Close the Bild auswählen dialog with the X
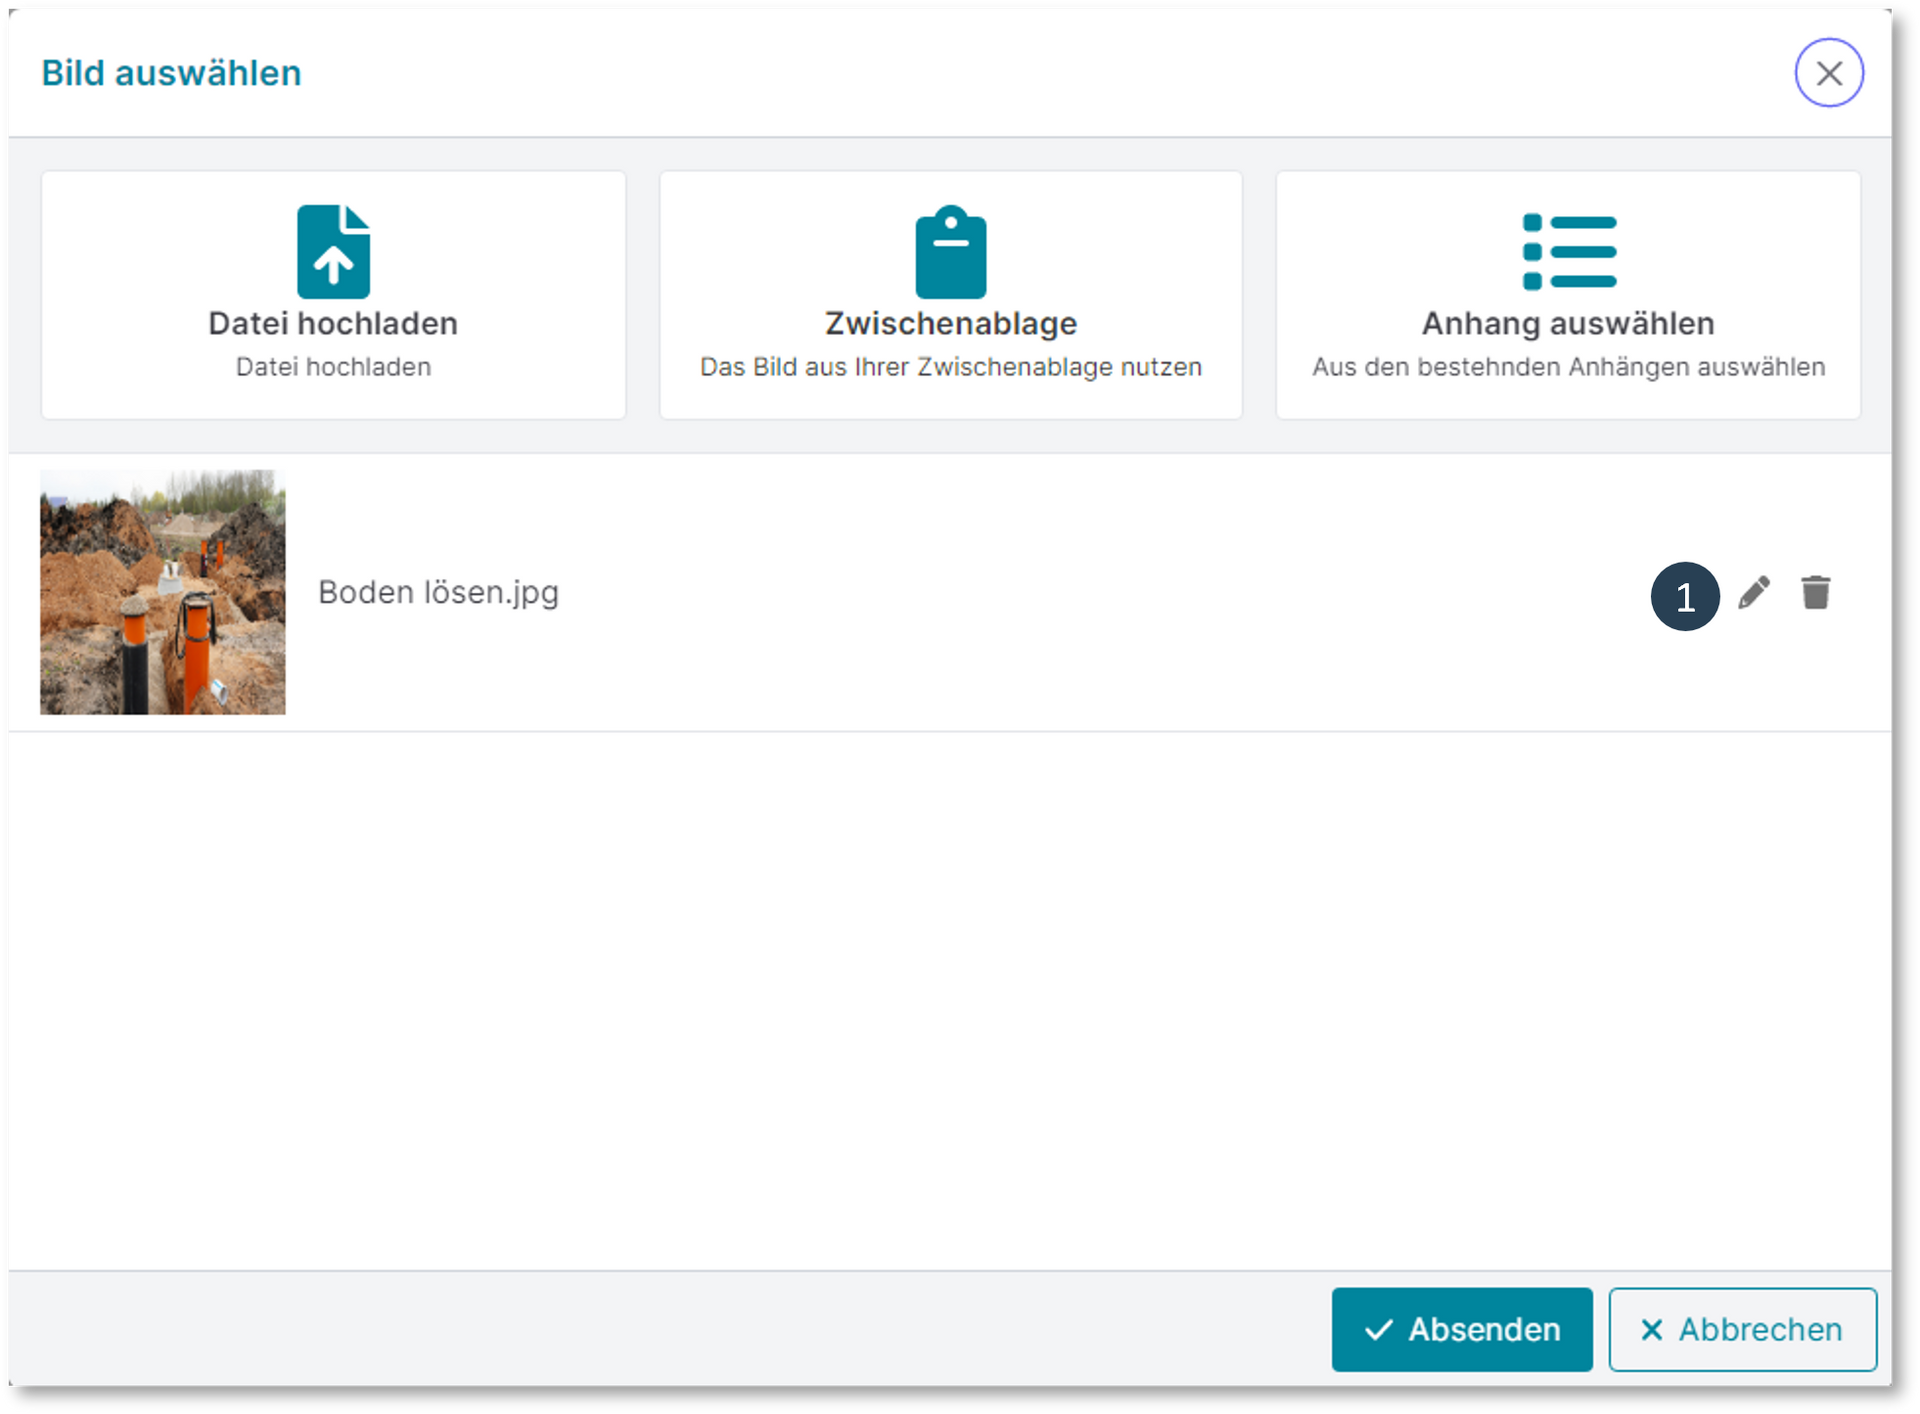The height and width of the screenshot is (1414, 1920). pyautogui.click(x=1830, y=72)
